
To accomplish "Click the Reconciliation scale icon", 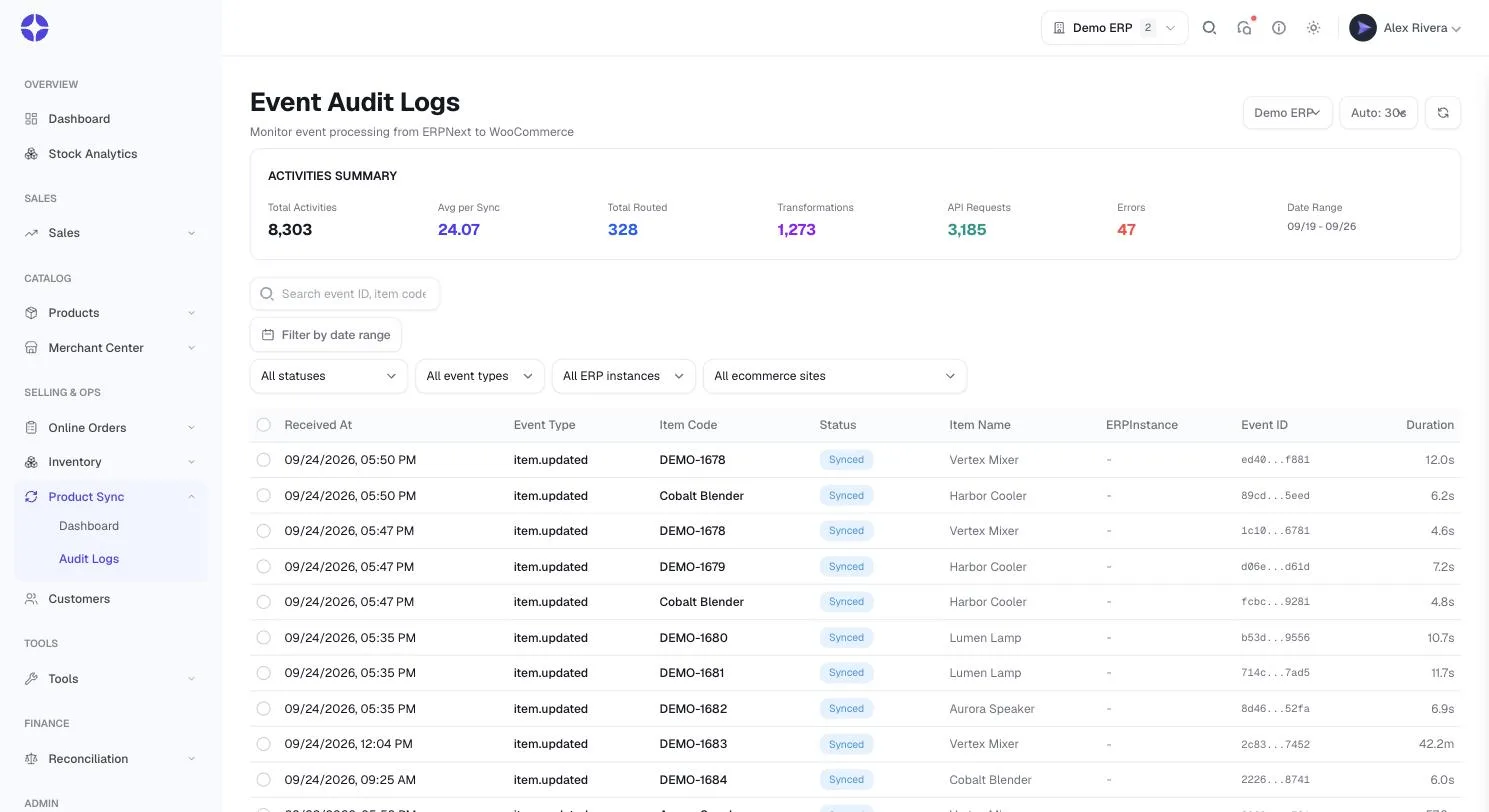I will click(x=31, y=759).
